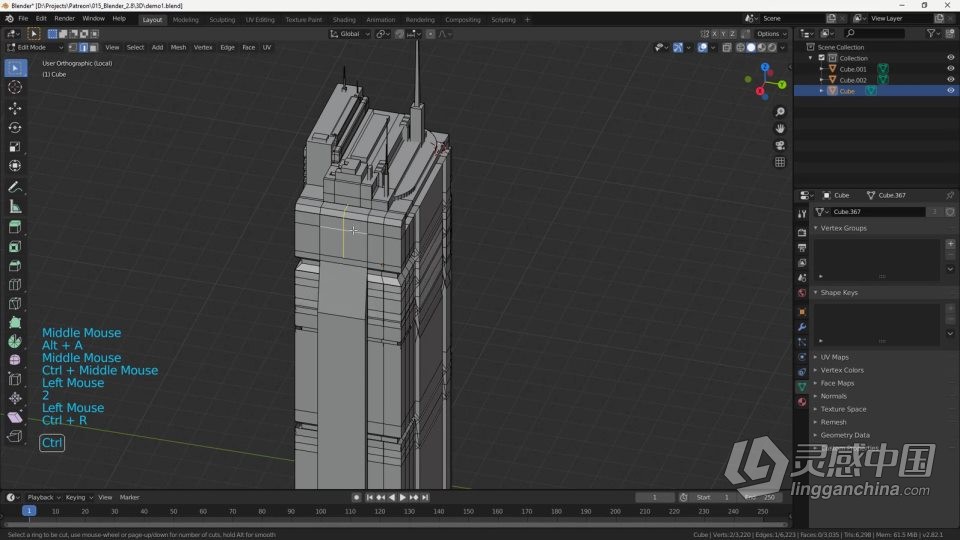This screenshot has width=960, height=540.
Task: Toggle X-ray display mode
Action: [727, 47]
